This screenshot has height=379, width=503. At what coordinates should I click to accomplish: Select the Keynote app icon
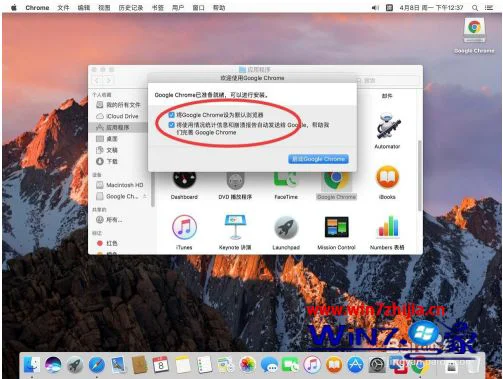(x=235, y=227)
